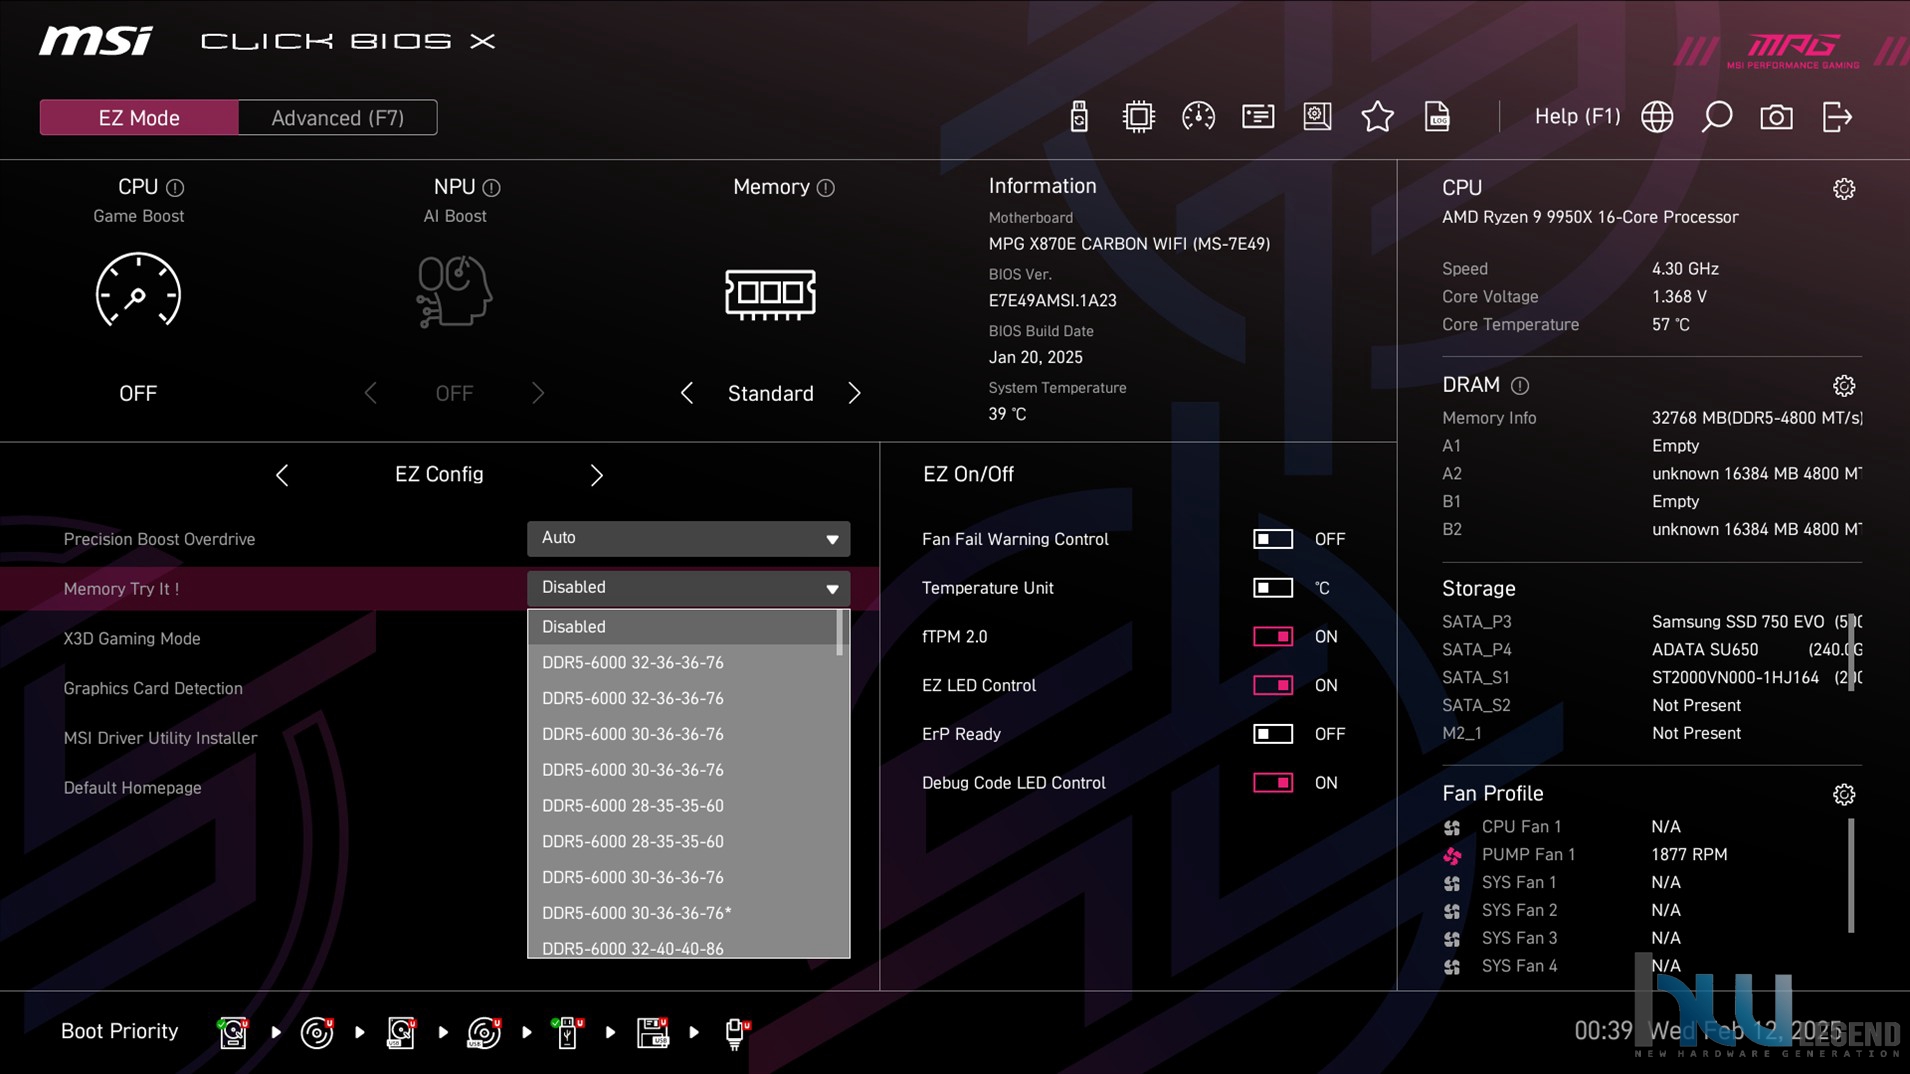
Task: Select network cable boot device icon
Action: coord(736,1033)
